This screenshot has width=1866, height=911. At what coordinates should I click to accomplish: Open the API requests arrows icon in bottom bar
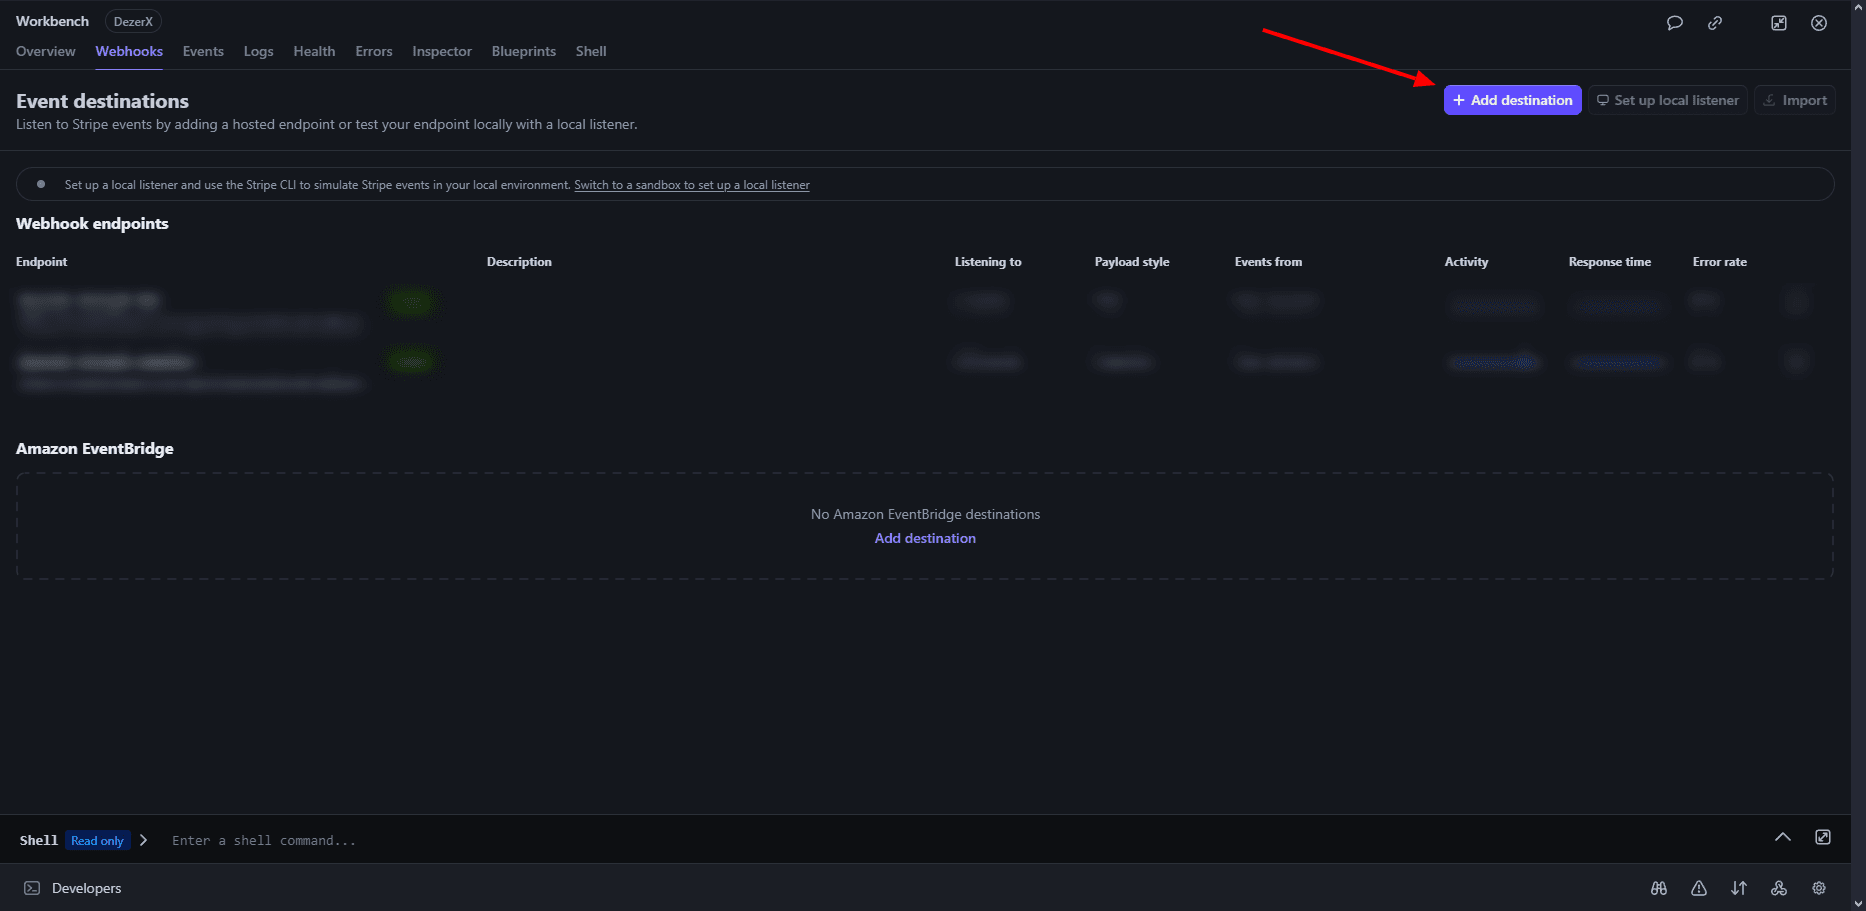click(1739, 888)
